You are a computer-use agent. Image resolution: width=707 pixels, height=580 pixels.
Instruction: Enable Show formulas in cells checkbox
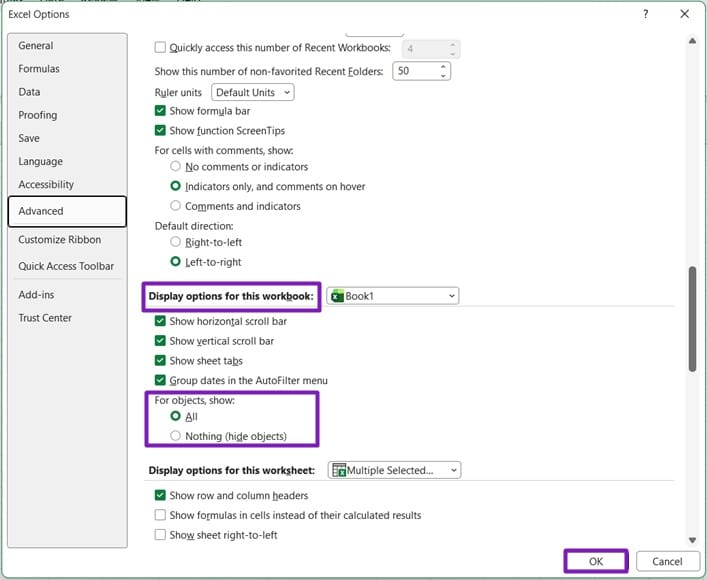coord(160,515)
